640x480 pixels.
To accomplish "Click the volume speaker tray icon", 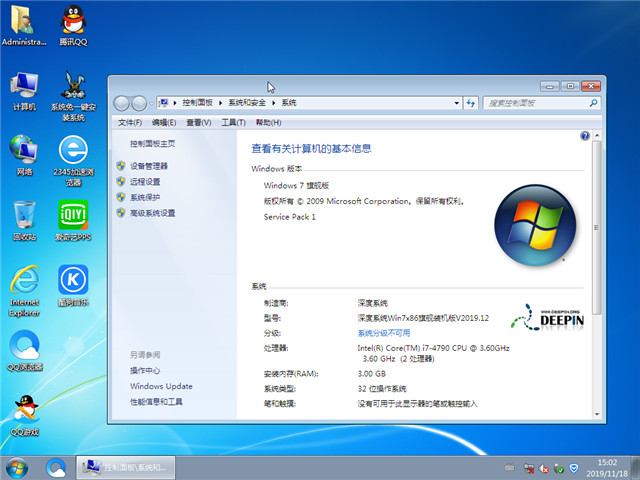I will click(x=543, y=468).
